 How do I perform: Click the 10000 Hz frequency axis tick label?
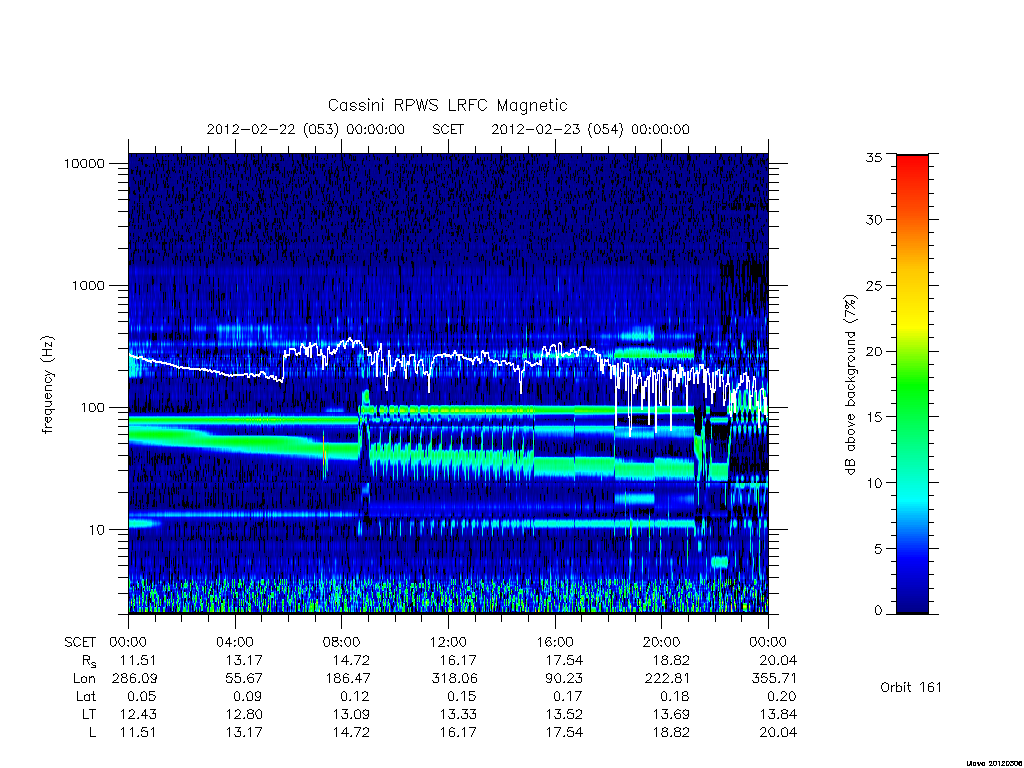click(84, 163)
